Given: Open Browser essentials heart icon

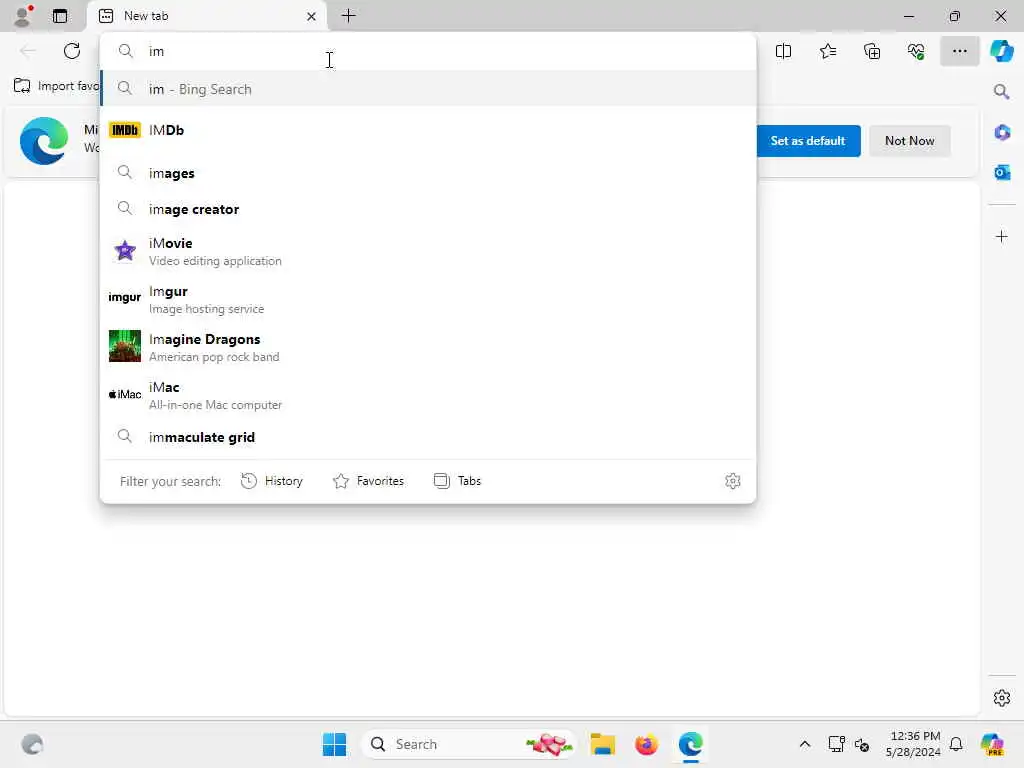Looking at the screenshot, I should click(916, 51).
